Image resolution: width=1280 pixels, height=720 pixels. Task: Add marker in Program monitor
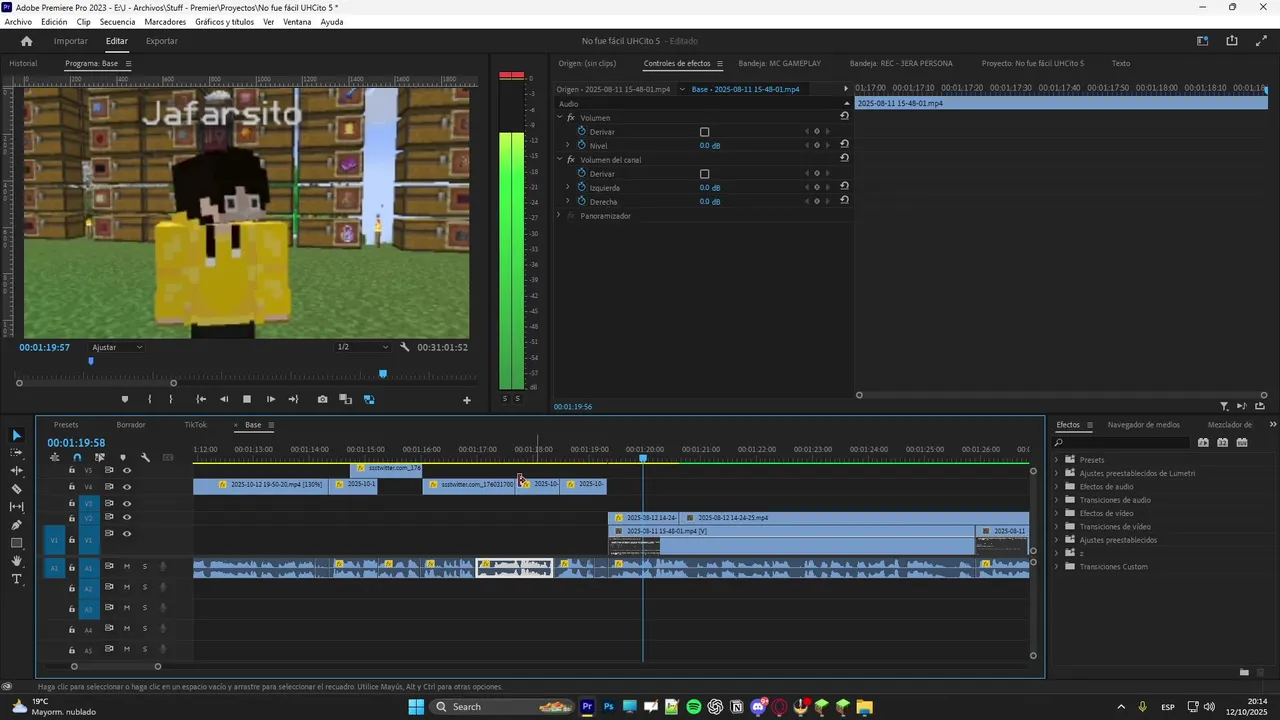[125, 399]
